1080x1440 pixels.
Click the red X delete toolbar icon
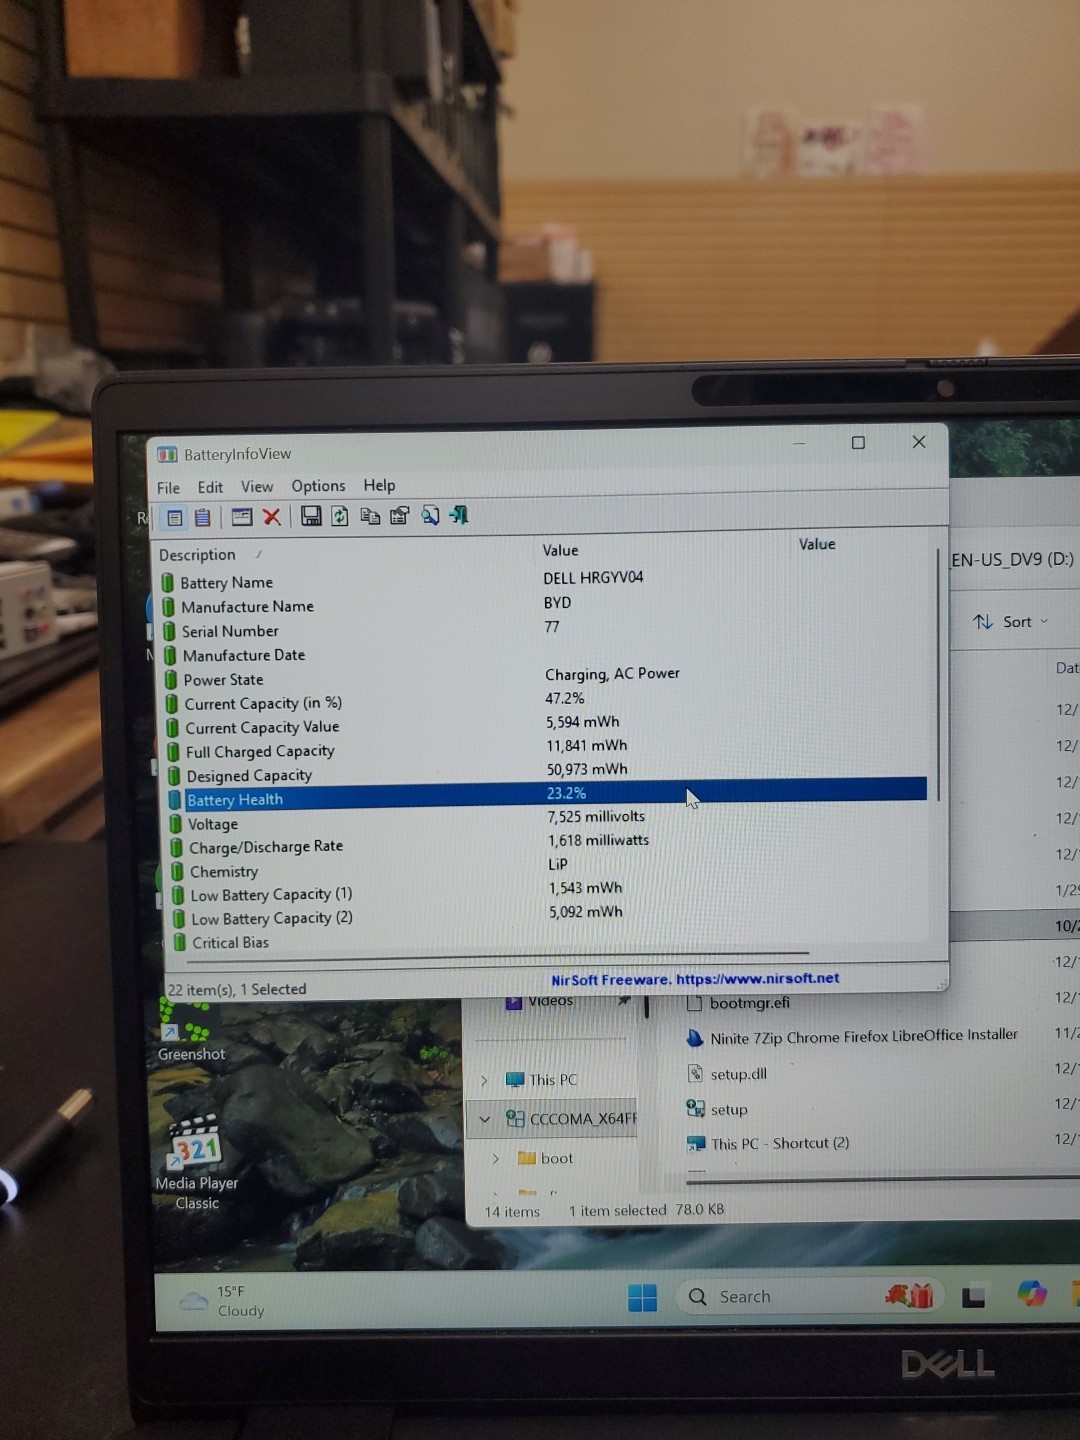point(272,516)
